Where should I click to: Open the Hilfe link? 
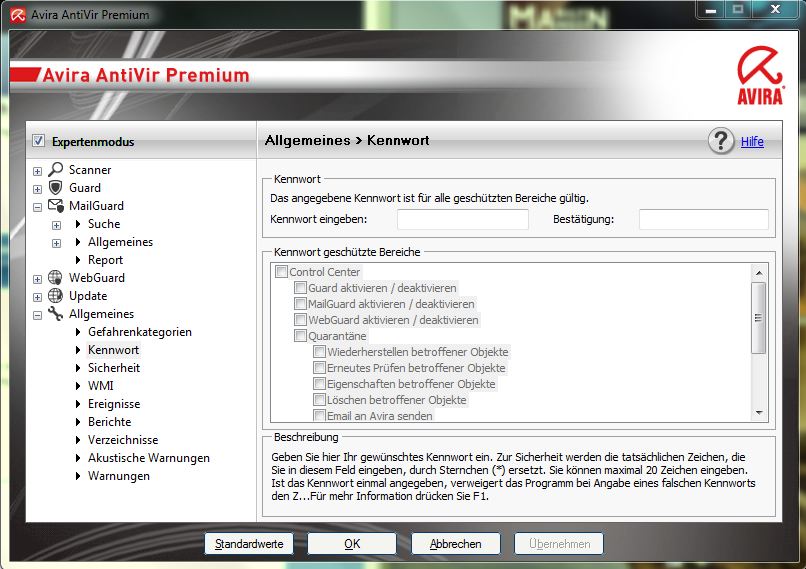752,141
